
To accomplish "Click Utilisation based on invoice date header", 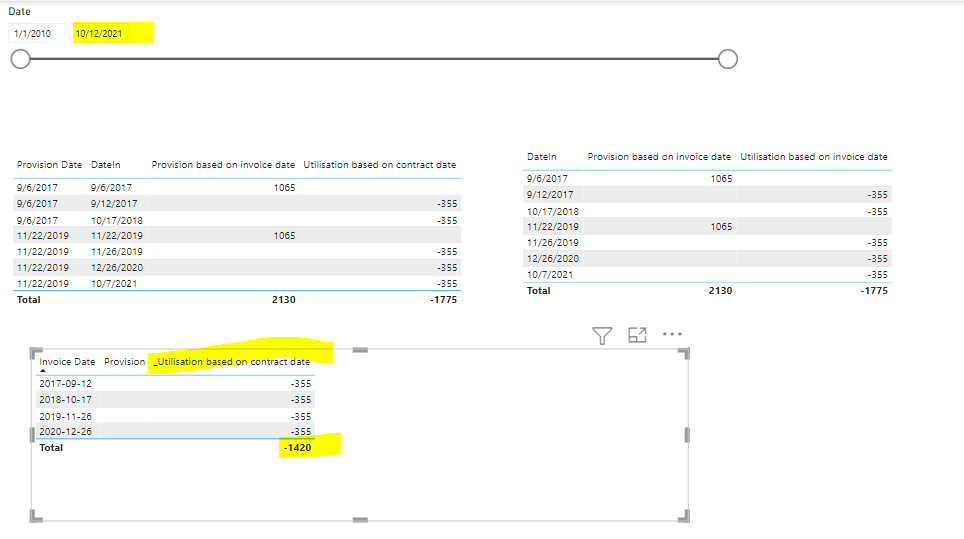I will [813, 157].
